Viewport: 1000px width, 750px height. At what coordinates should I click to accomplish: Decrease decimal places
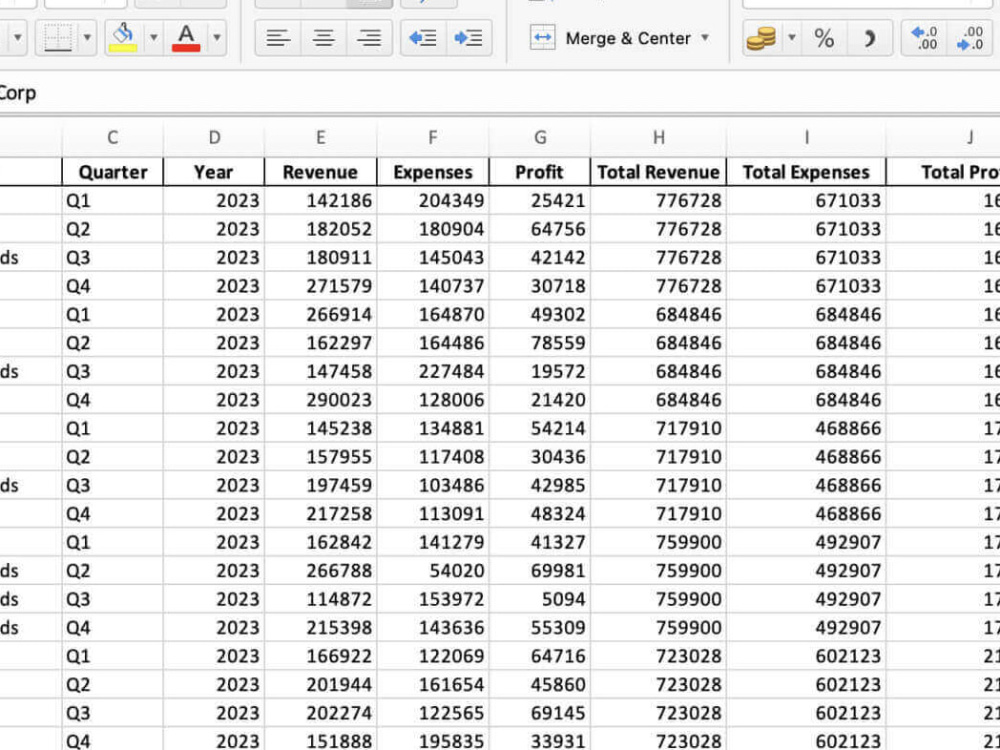tap(970, 38)
